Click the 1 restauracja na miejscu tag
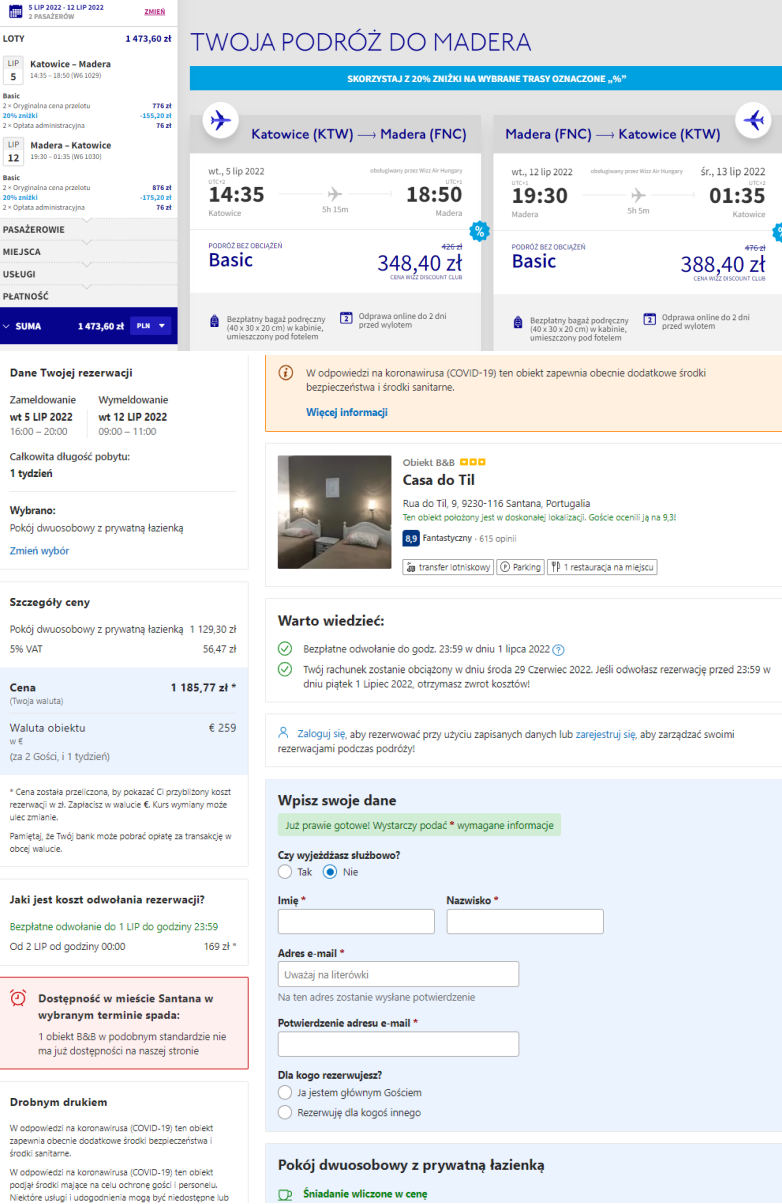The height and width of the screenshot is (1204, 782). tap(602, 567)
